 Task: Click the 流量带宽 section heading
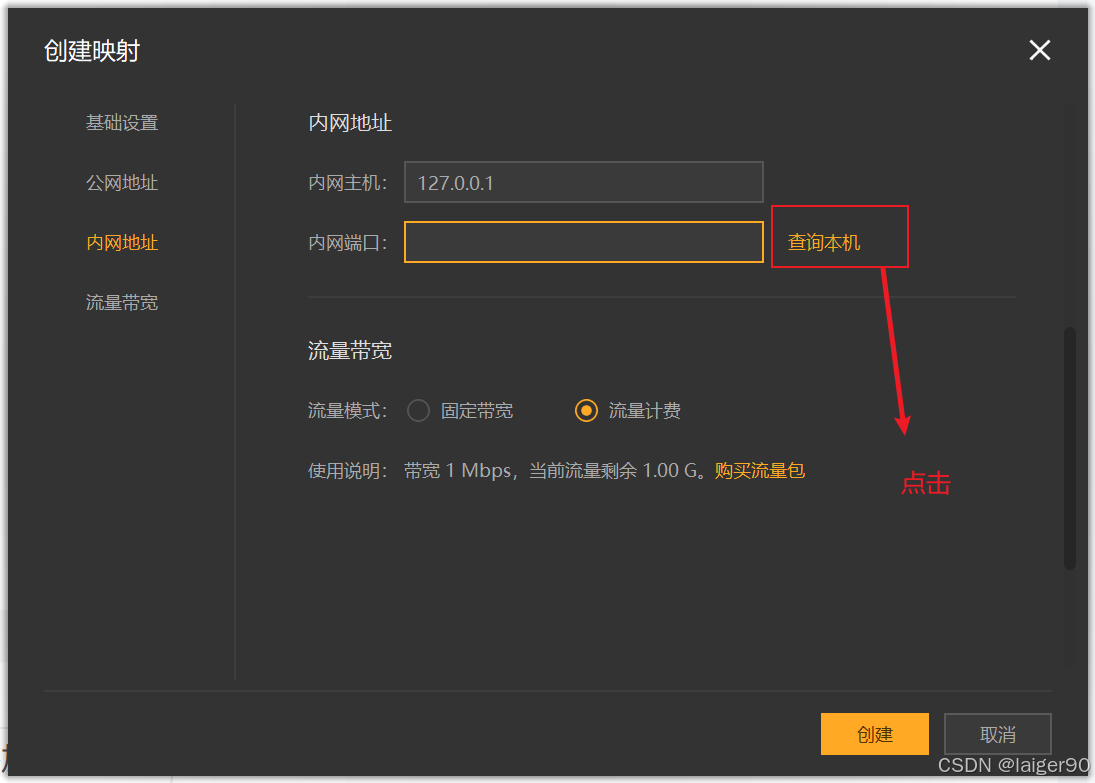[x=350, y=351]
